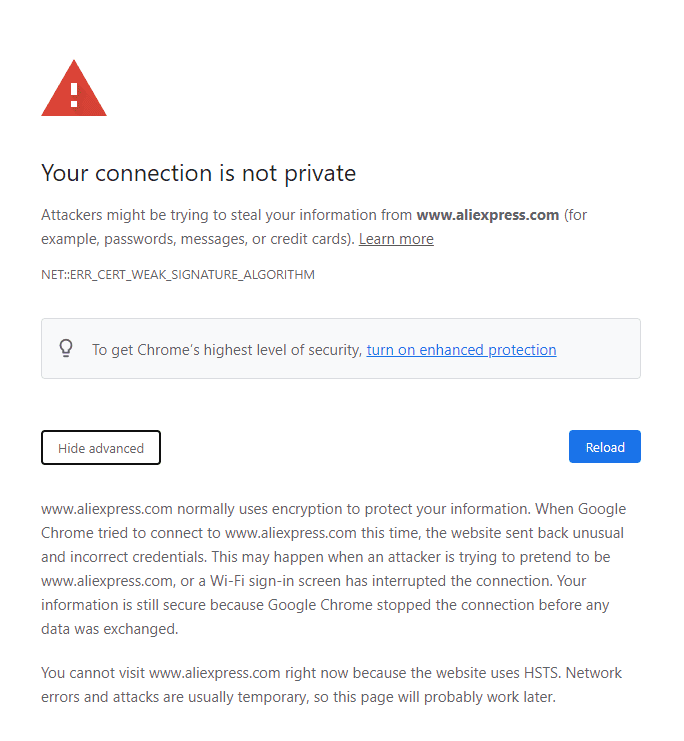Image resolution: width=684 pixels, height=741 pixels.
Task: Click the bold www.aliexpress.com domain name
Action: [x=487, y=215]
